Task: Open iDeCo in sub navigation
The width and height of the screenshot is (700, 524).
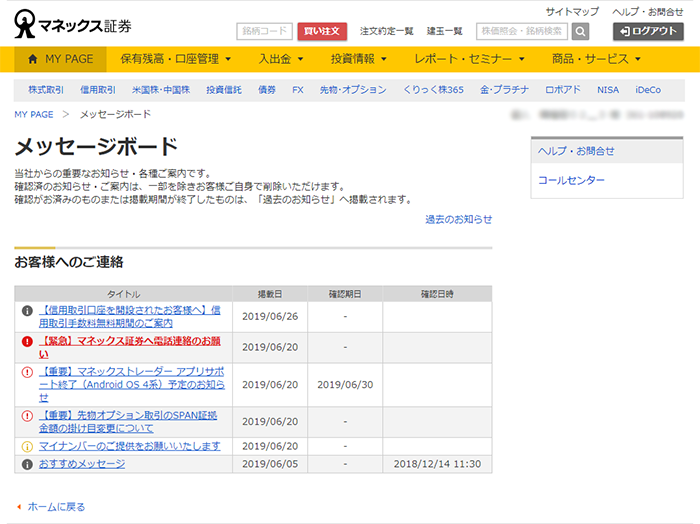Action: click(648, 90)
